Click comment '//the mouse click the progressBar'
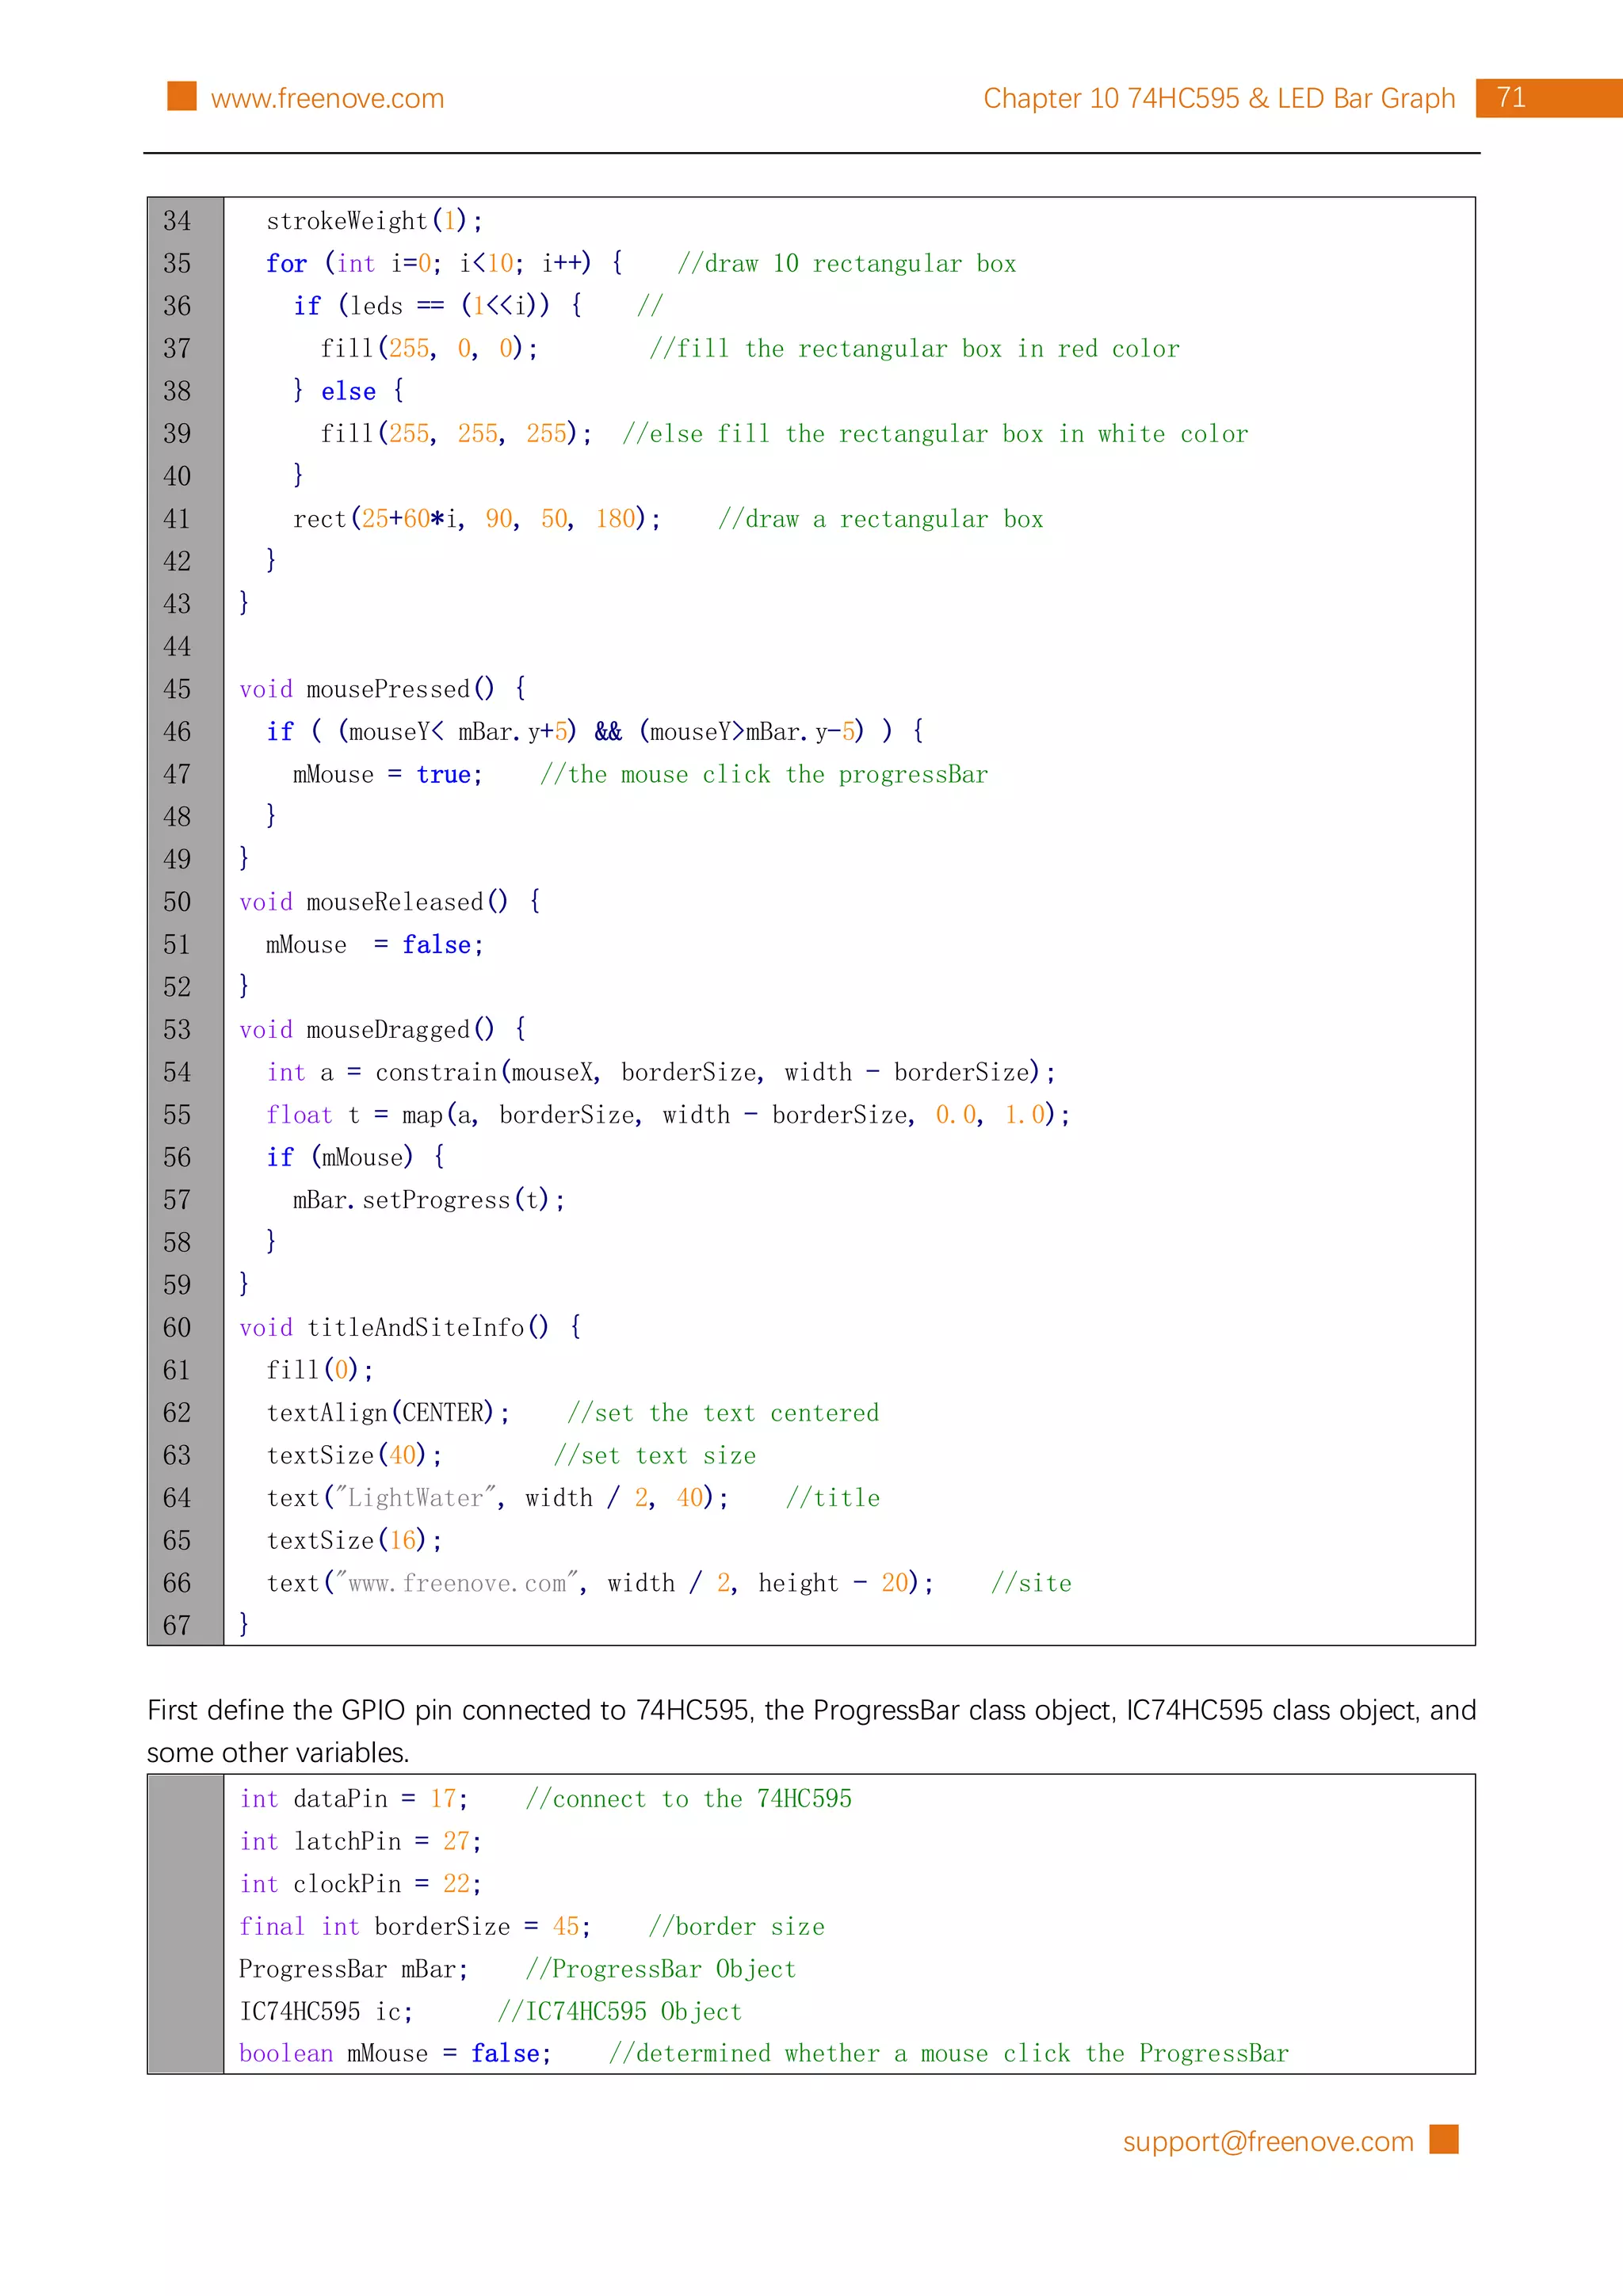 click(764, 775)
